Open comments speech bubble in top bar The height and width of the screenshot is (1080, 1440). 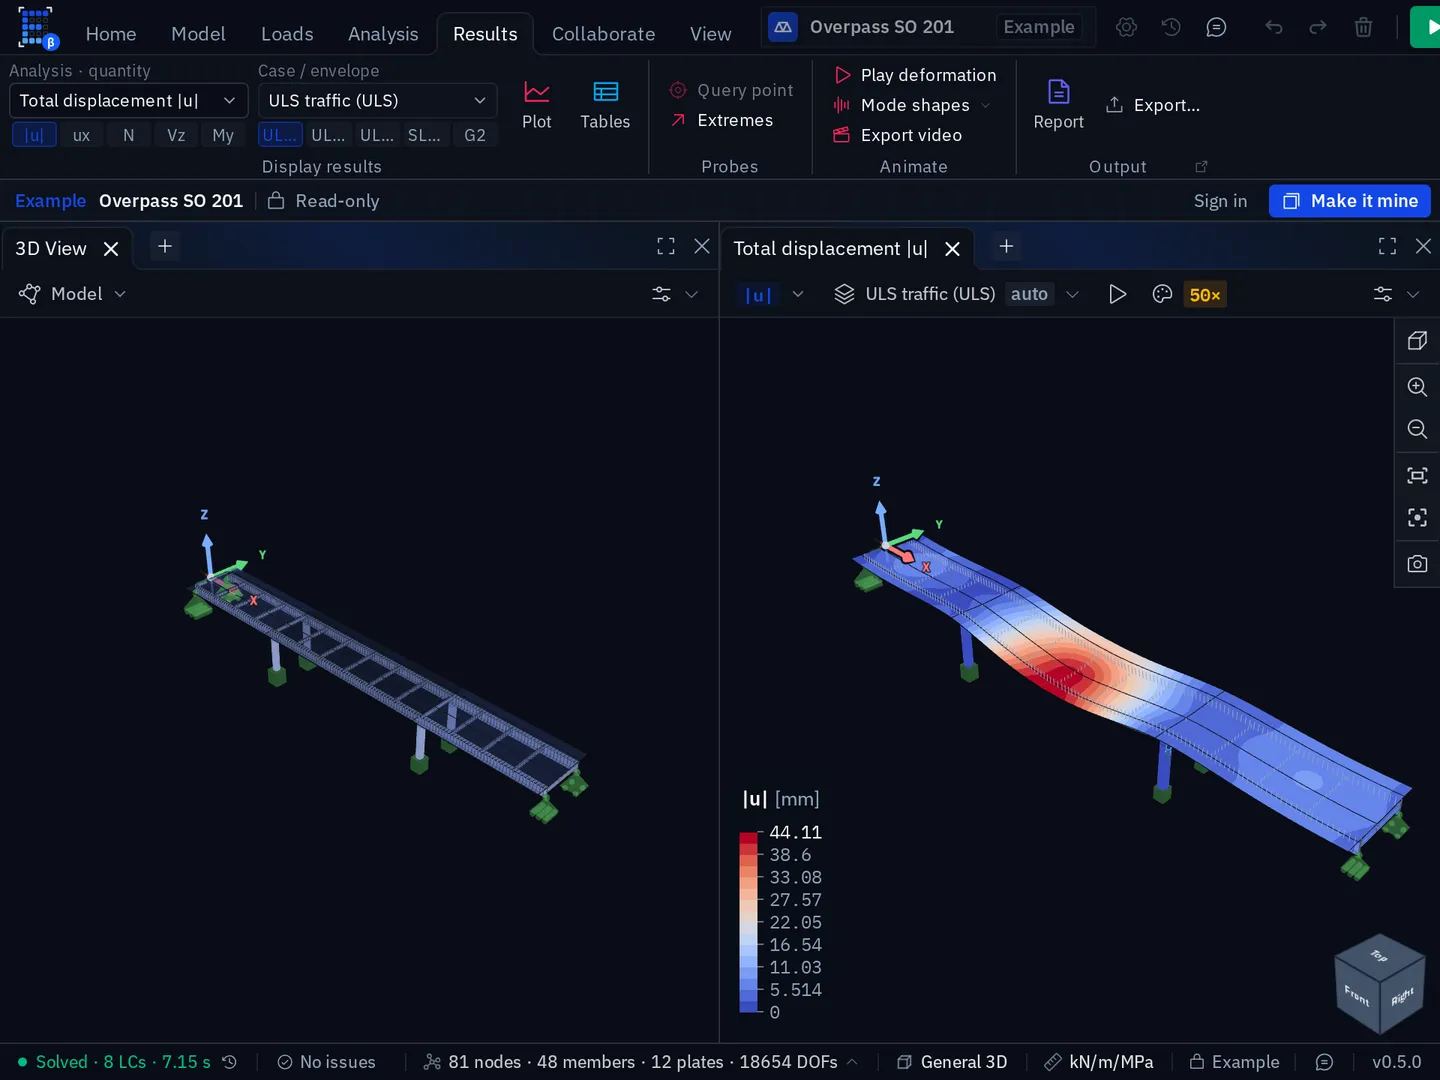[x=1216, y=27]
